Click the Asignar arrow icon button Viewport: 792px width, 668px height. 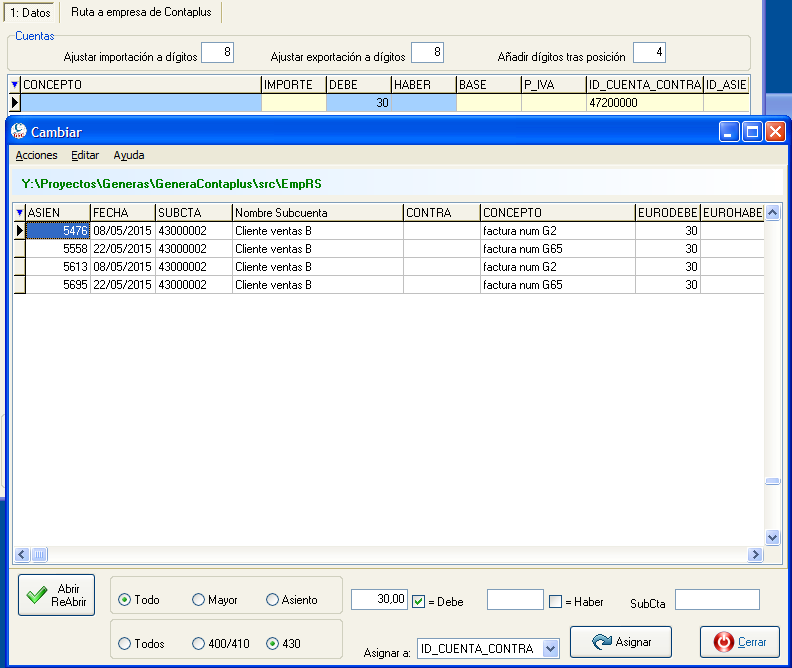tap(621, 642)
